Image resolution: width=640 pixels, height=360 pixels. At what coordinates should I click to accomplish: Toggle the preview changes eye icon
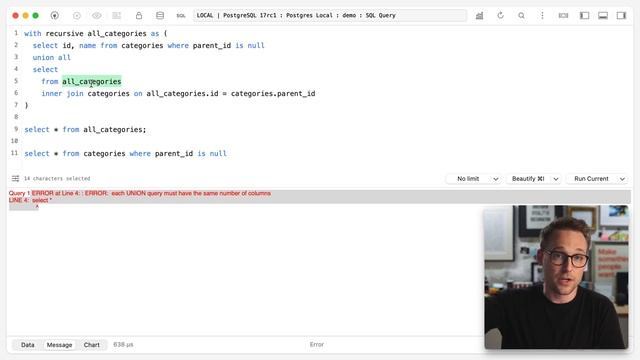point(97,16)
